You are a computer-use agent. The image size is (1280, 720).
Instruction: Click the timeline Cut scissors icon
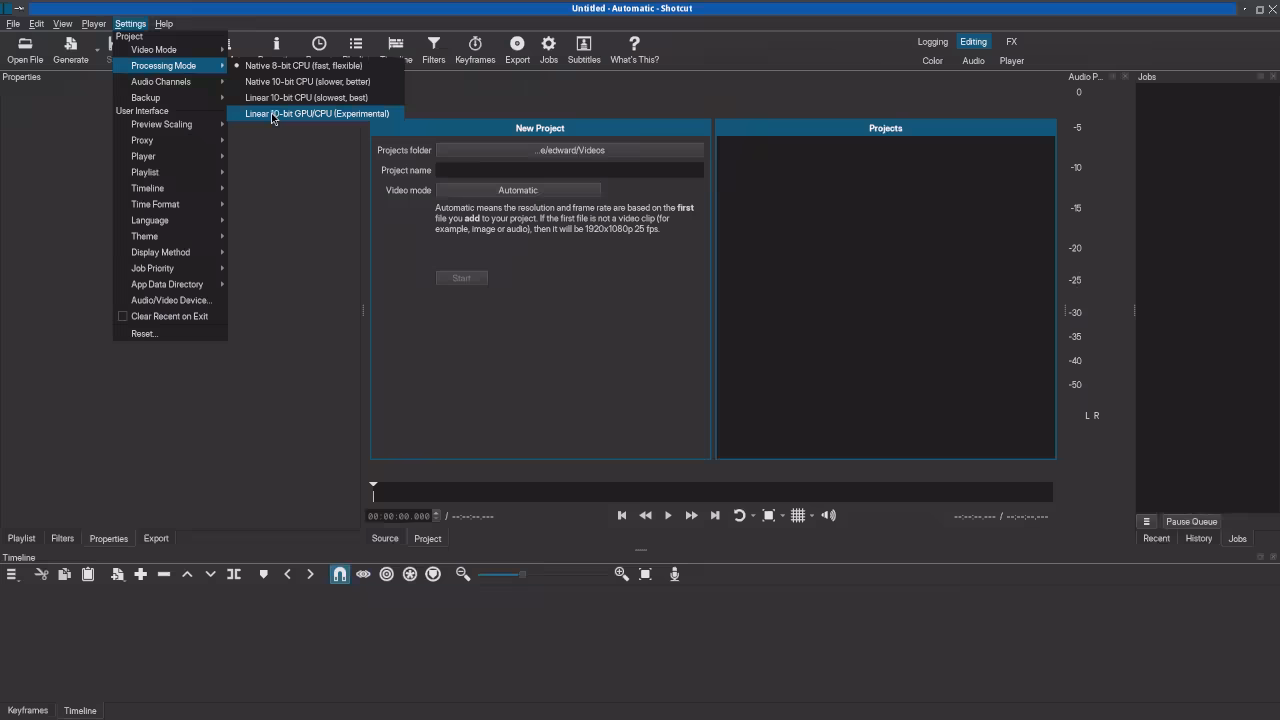[42, 574]
